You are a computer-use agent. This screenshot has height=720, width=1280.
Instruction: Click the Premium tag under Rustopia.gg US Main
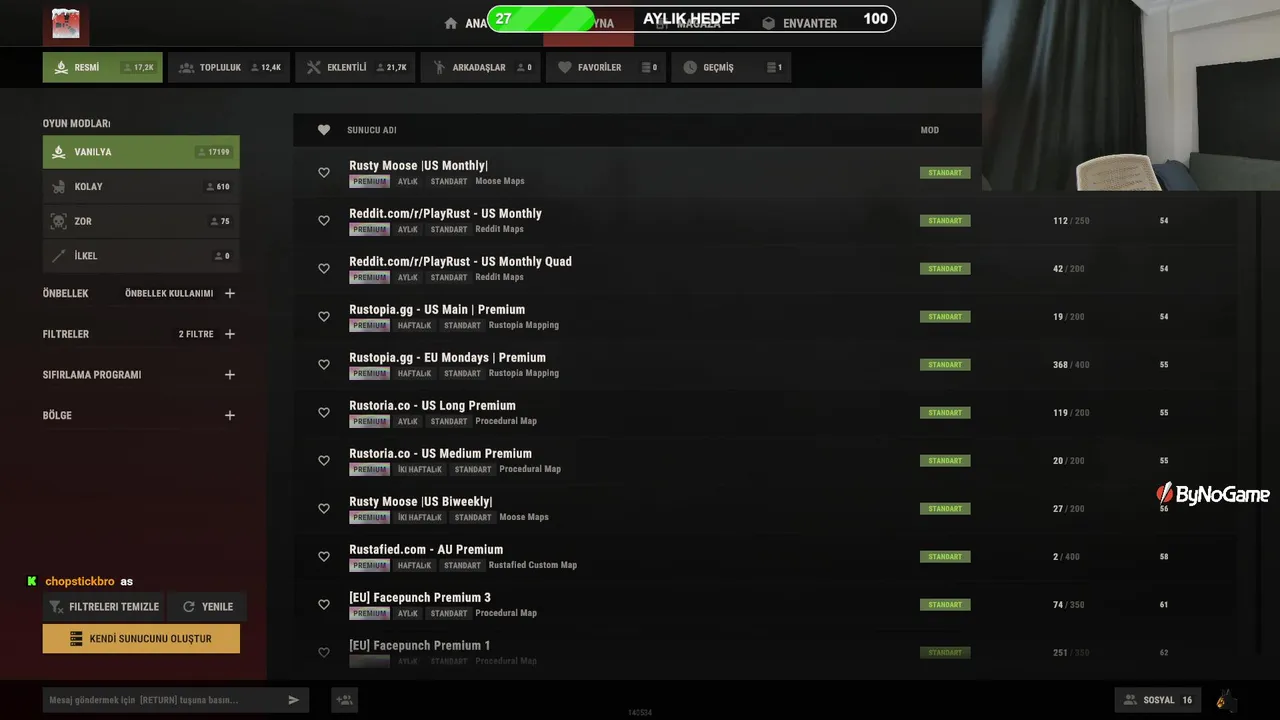coord(369,325)
